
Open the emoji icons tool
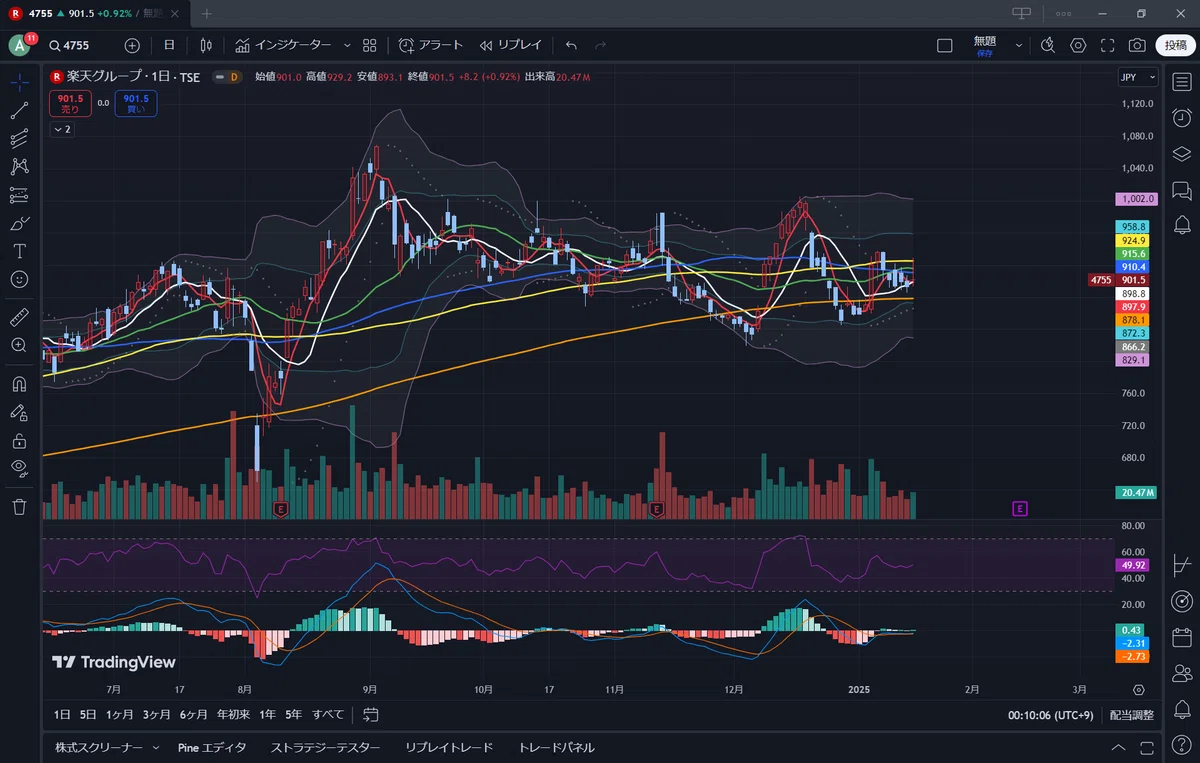(19, 279)
